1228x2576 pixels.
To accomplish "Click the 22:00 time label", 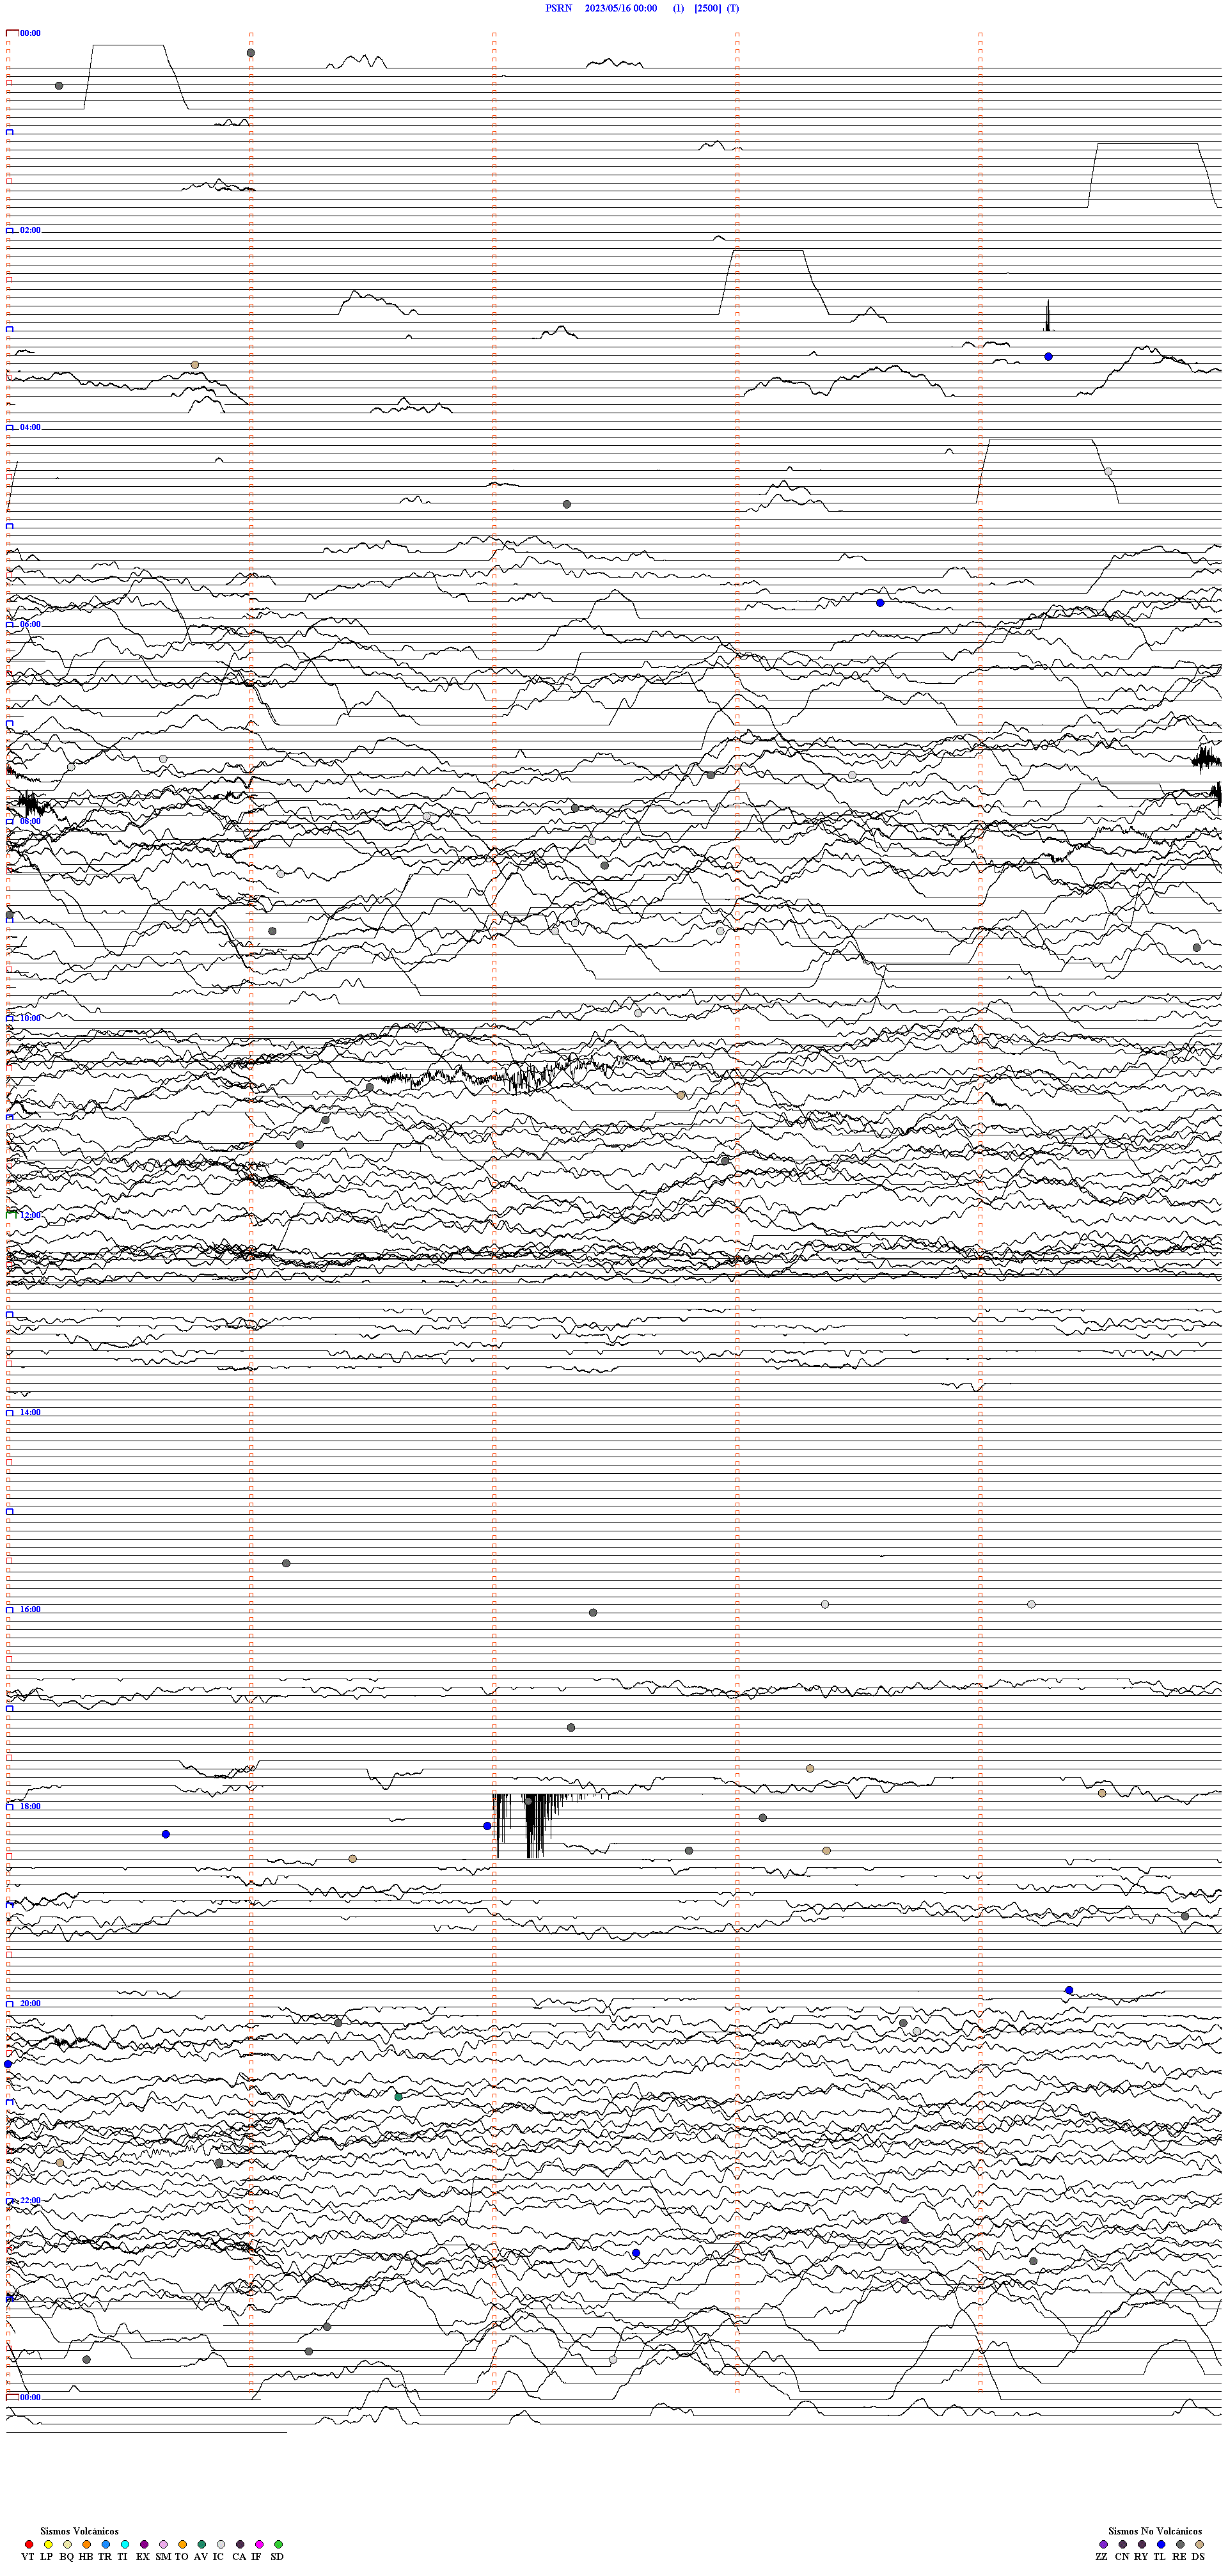I will (30, 2200).
